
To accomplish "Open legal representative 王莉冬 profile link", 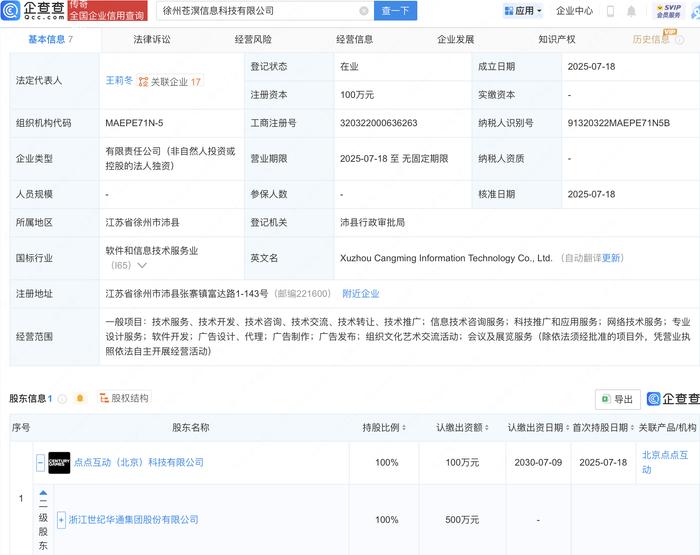I will click(x=119, y=81).
